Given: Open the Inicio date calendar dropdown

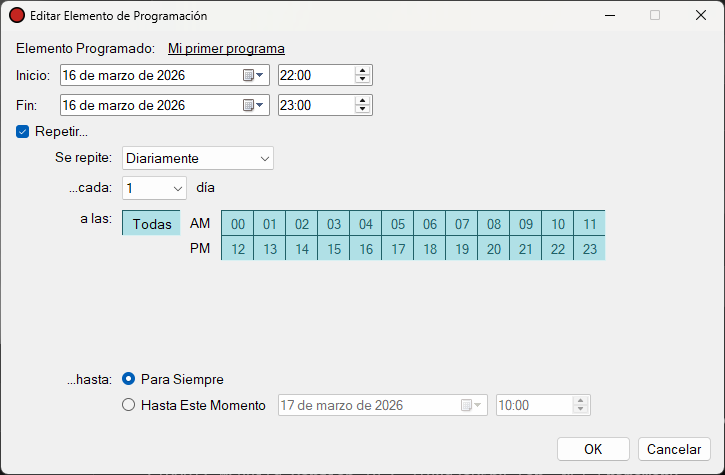Looking at the screenshot, I should [x=253, y=75].
